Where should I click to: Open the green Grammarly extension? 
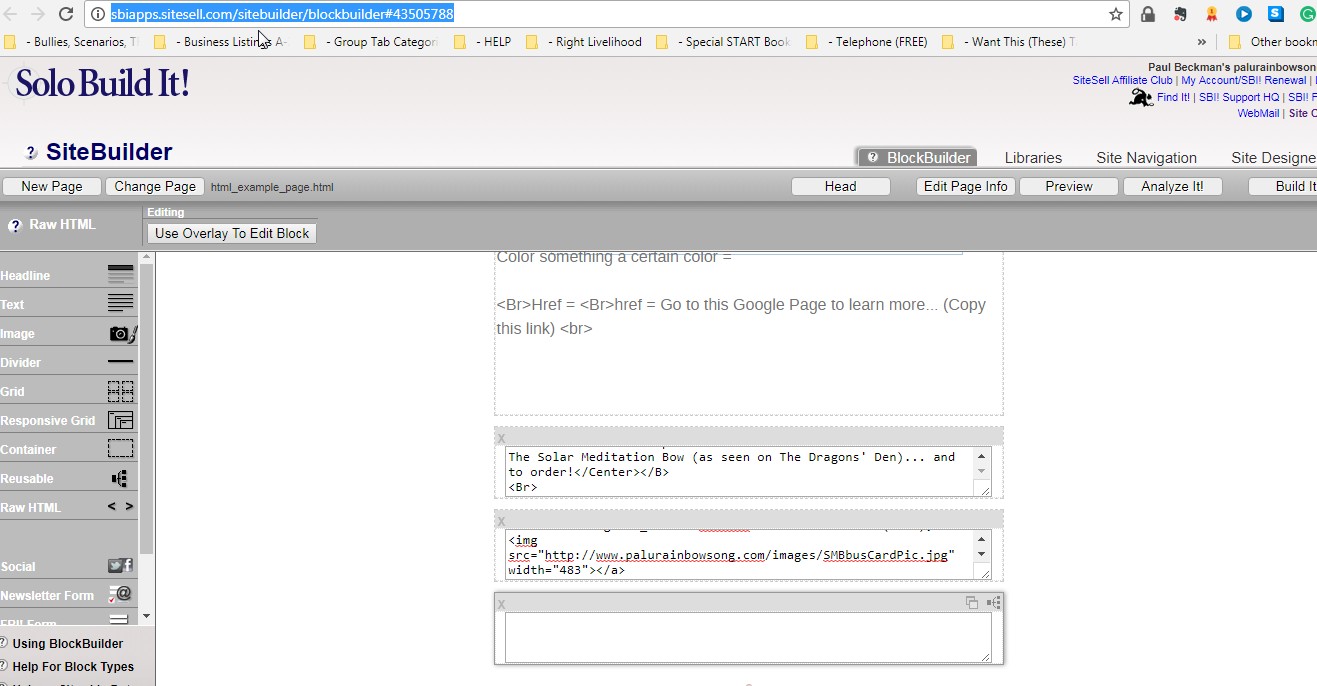1308,14
